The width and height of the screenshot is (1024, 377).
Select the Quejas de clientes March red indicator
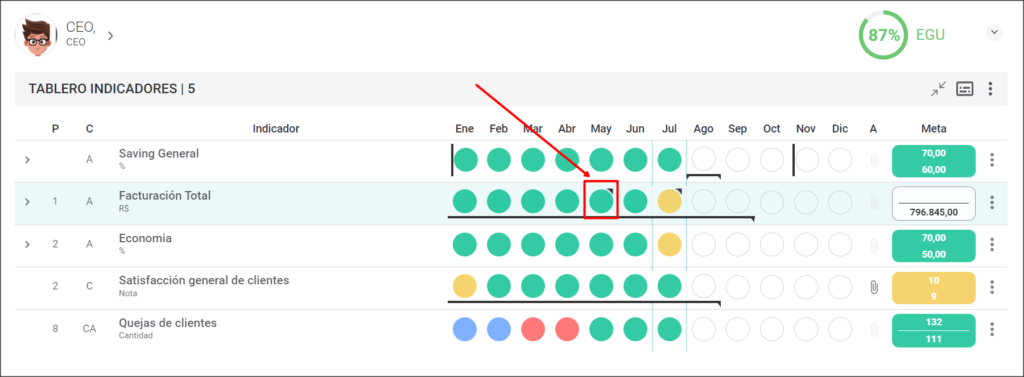(533, 329)
